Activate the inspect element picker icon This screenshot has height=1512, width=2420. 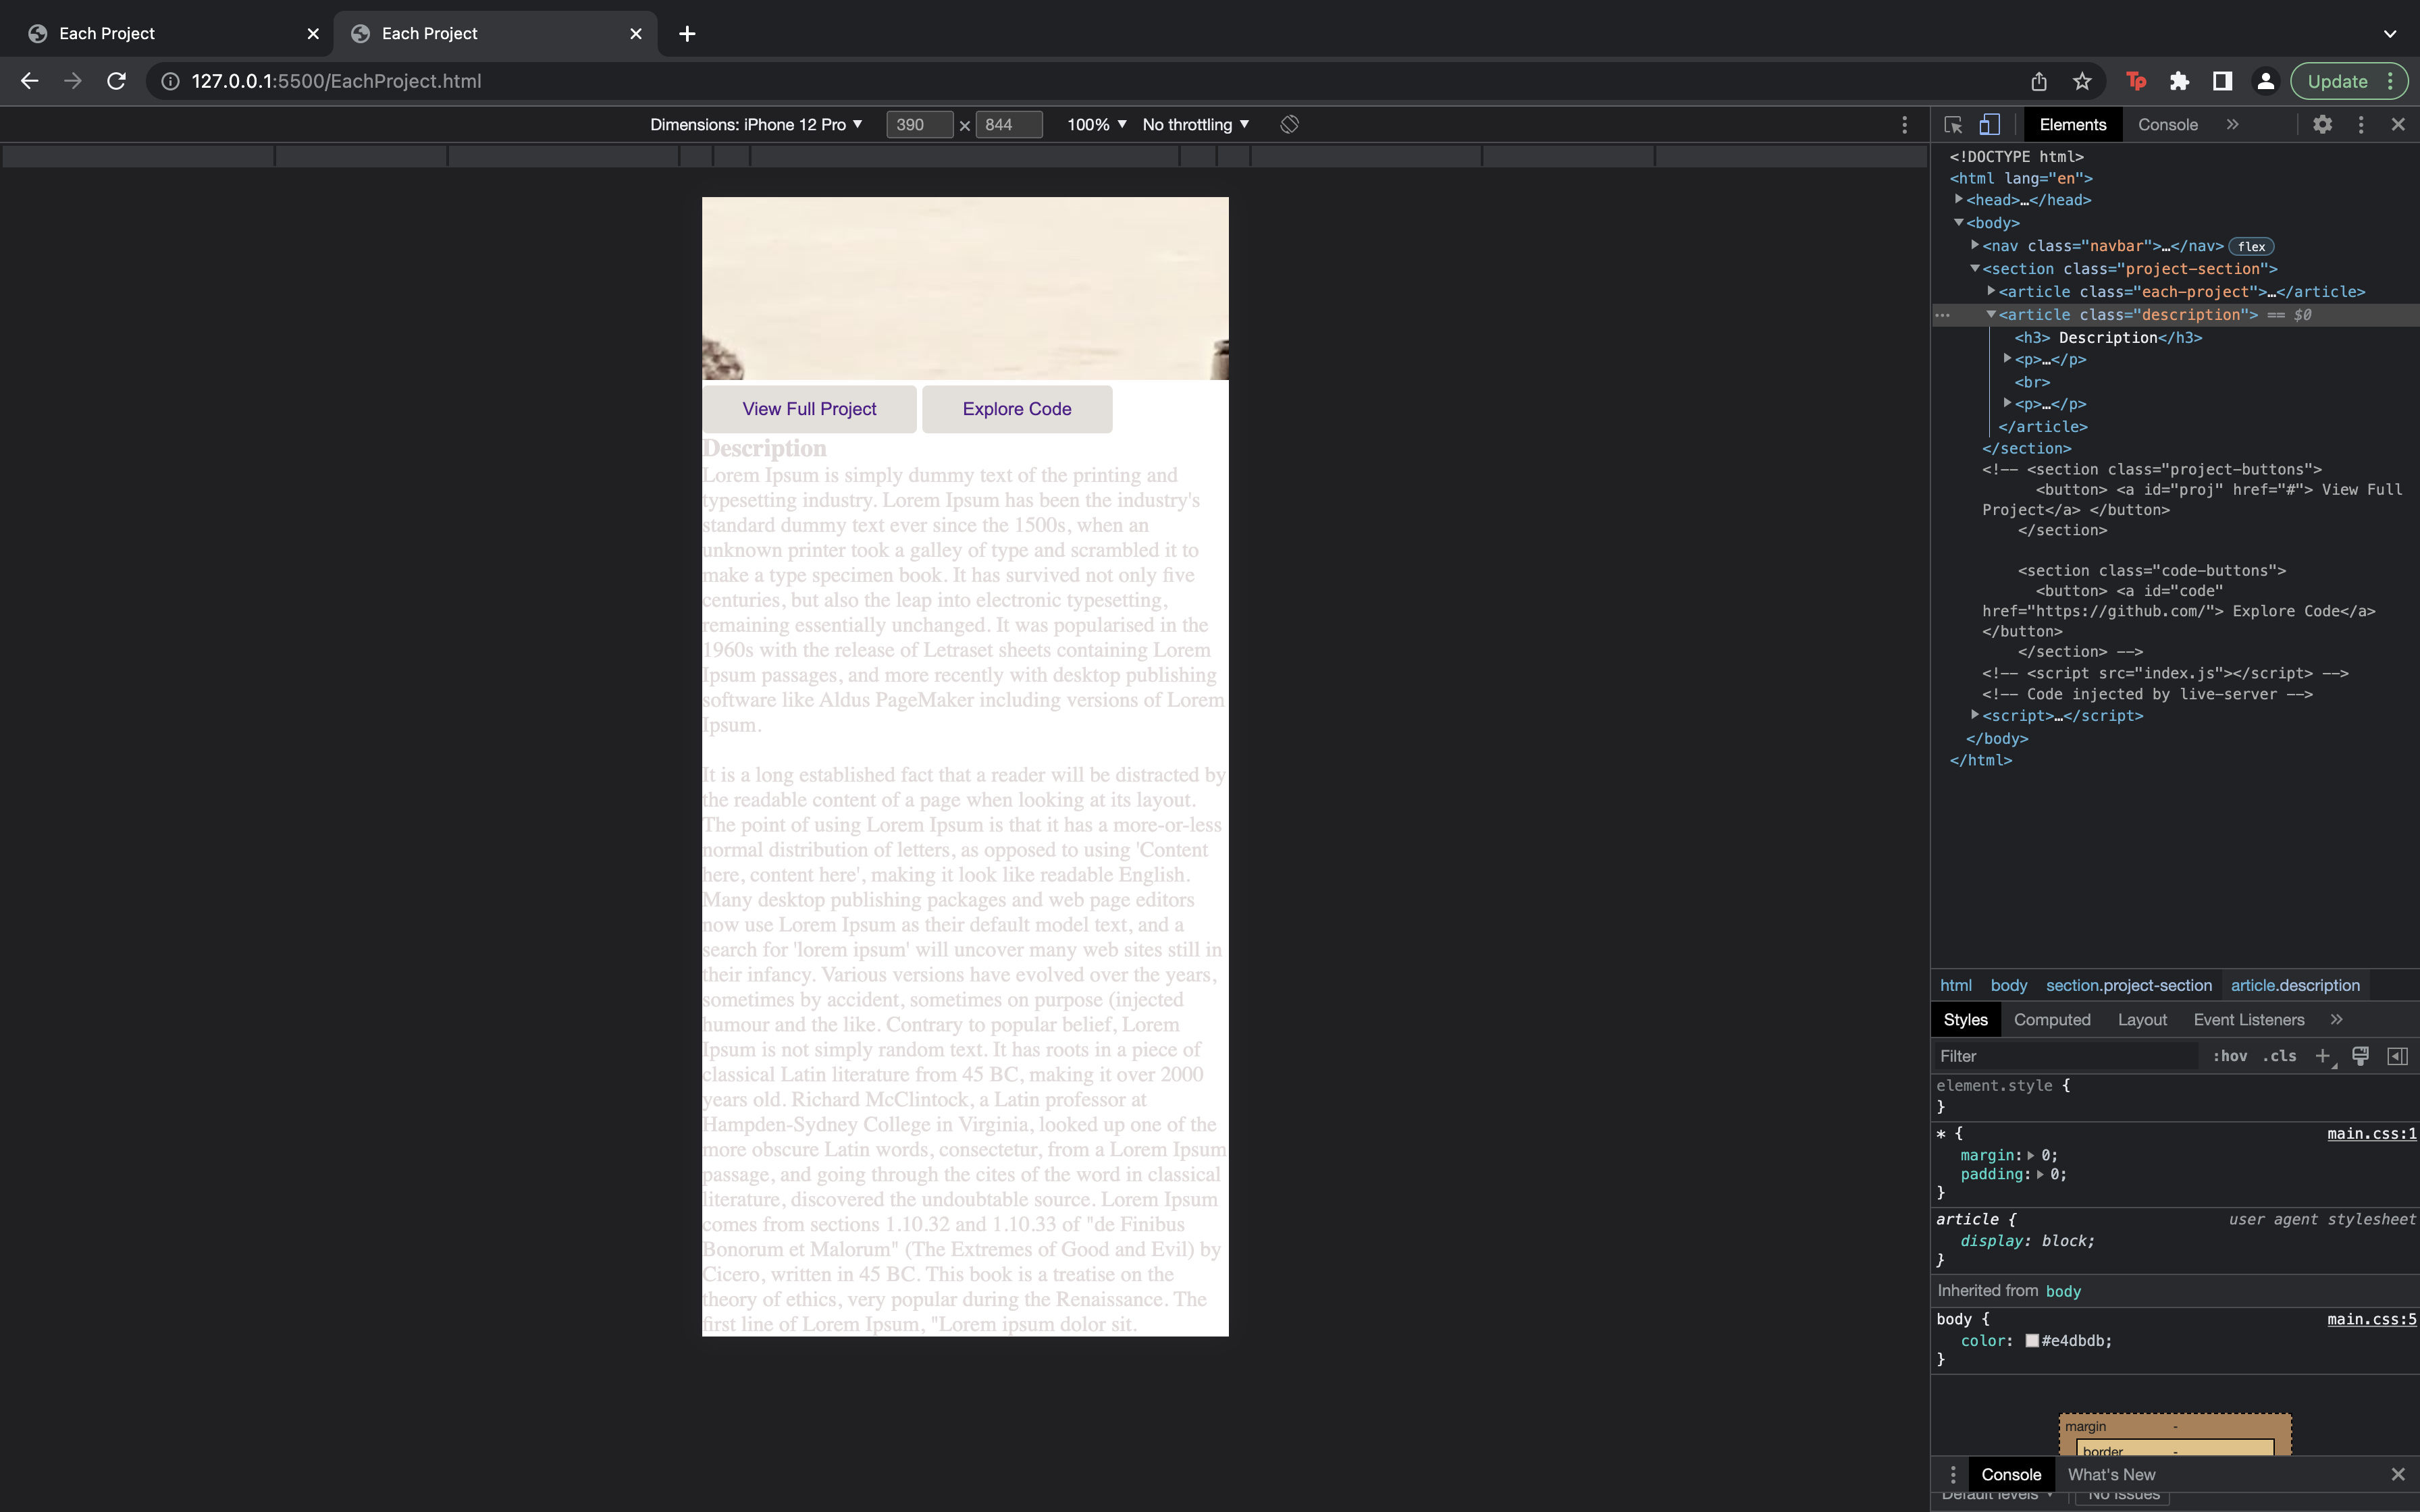(x=1952, y=124)
